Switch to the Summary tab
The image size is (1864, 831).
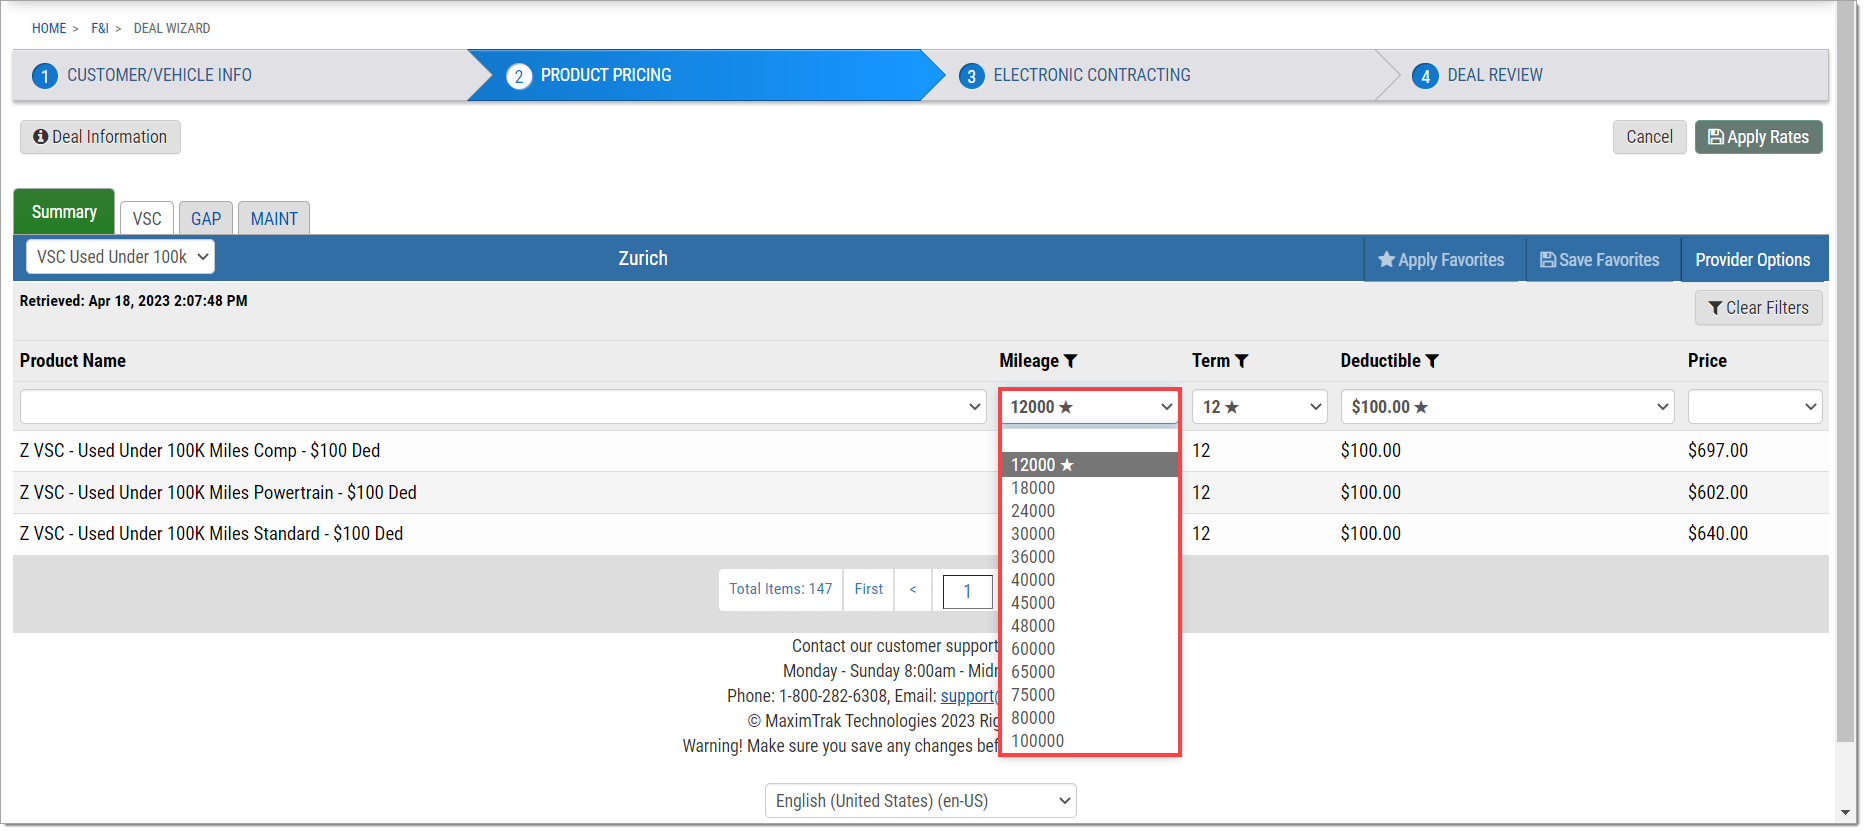(x=64, y=212)
